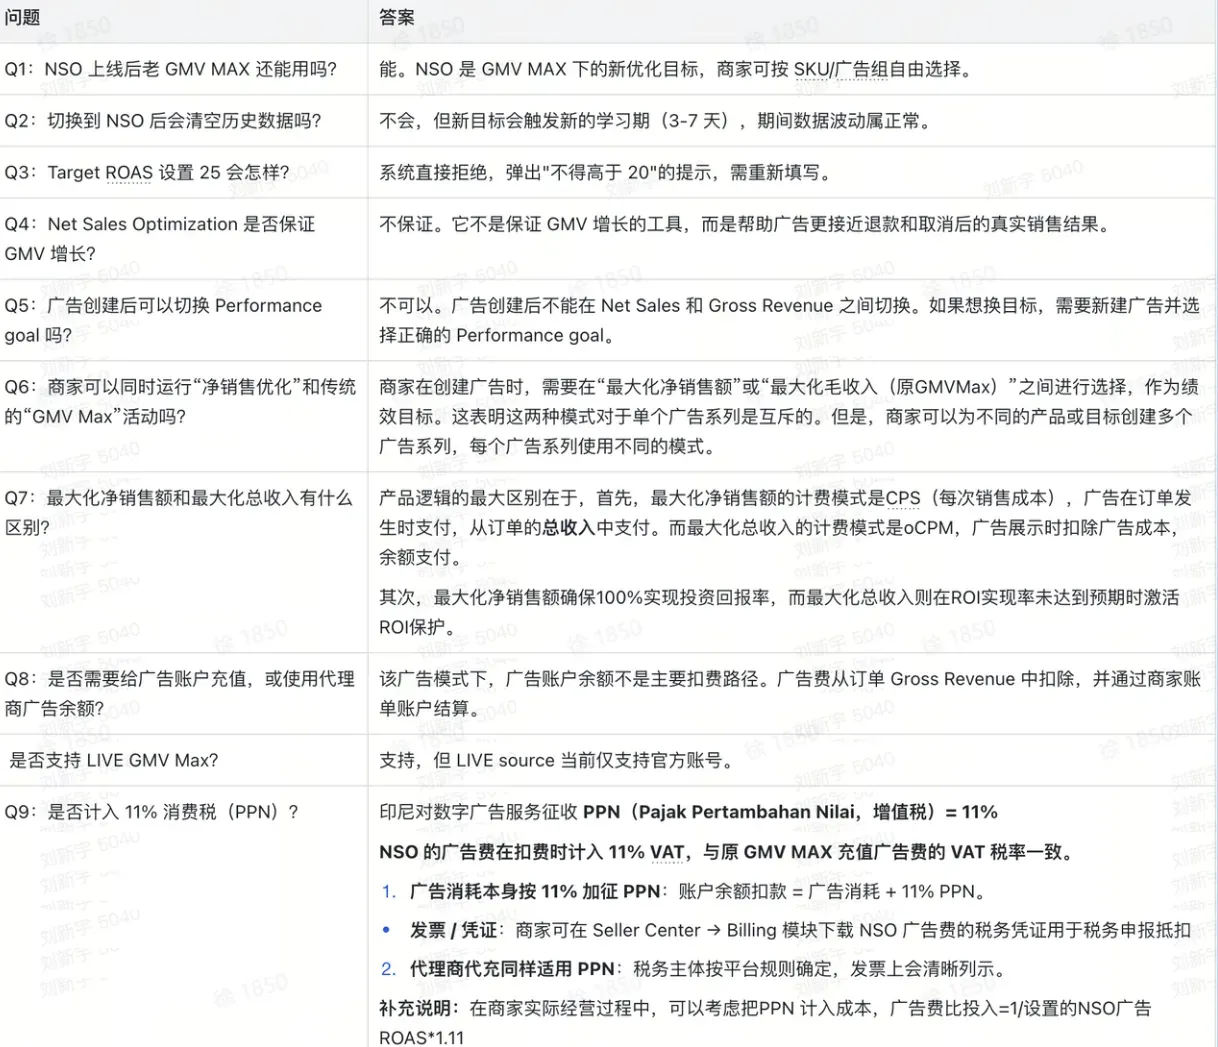Select question Q8 about recharging the ad account

point(180,693)
